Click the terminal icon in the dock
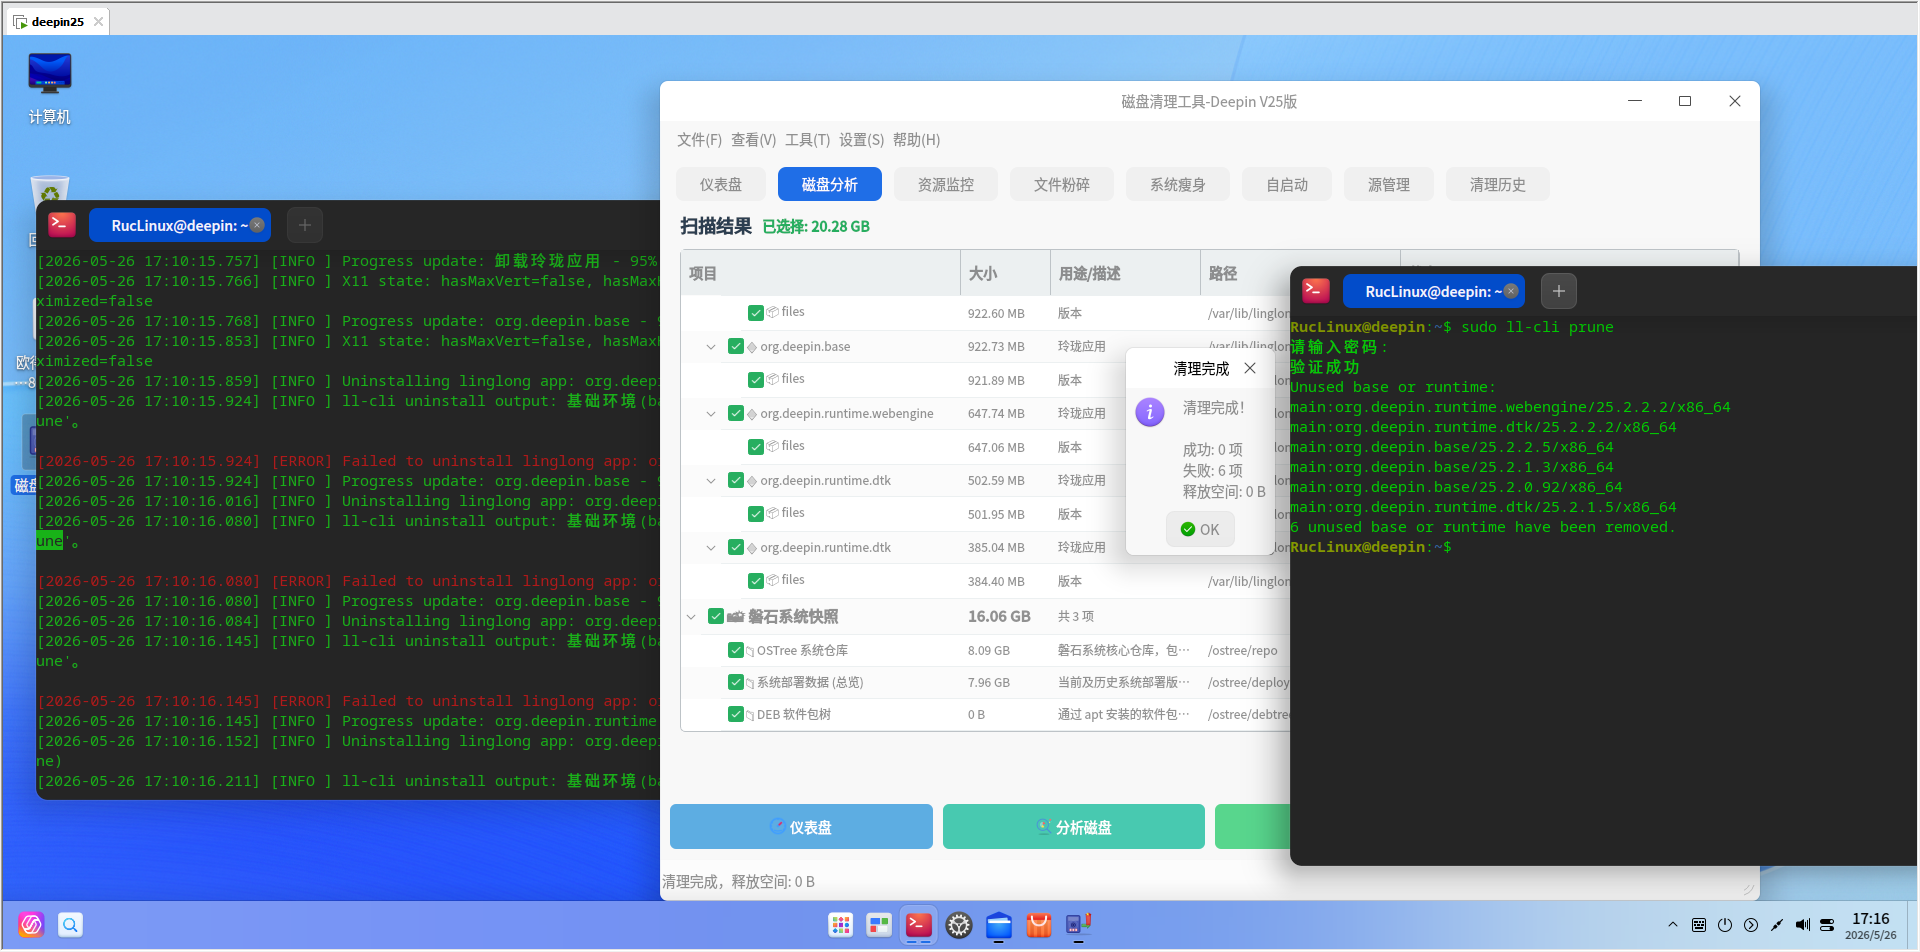The height and width of the screenshot is (952, 1920). 919,926
